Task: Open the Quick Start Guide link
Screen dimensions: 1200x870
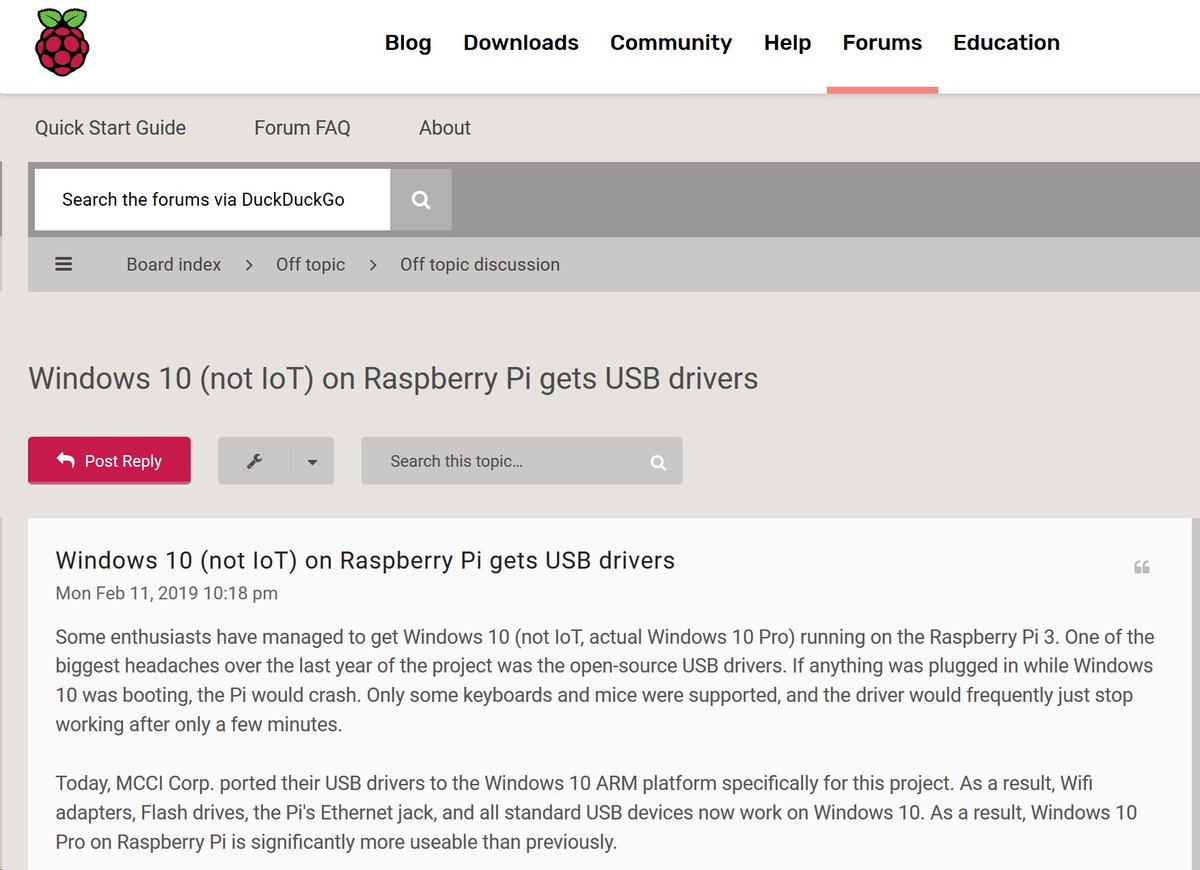Action: [110, 128]
